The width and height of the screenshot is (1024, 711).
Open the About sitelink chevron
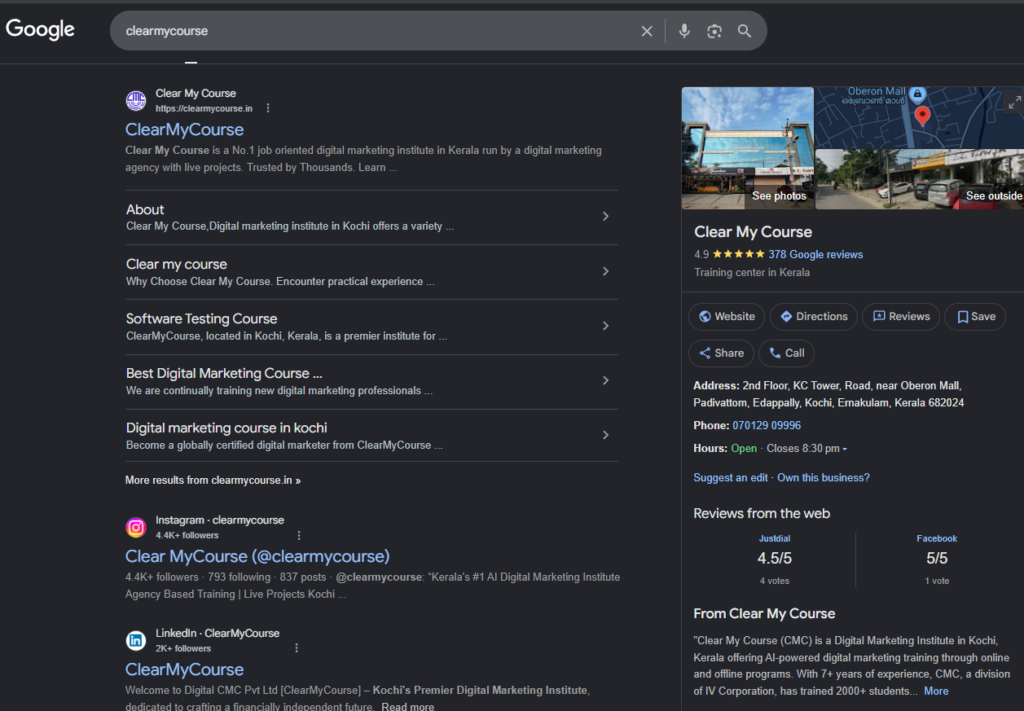point(605,216)
